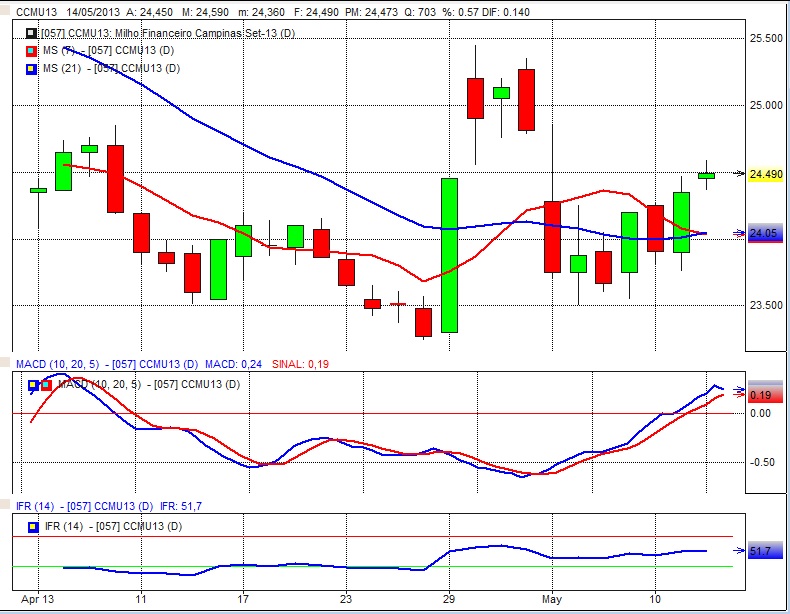Screen dimensions: 790x614
Task: Click the black CCMU13 price series legend icon
Action: coord(31,34)
